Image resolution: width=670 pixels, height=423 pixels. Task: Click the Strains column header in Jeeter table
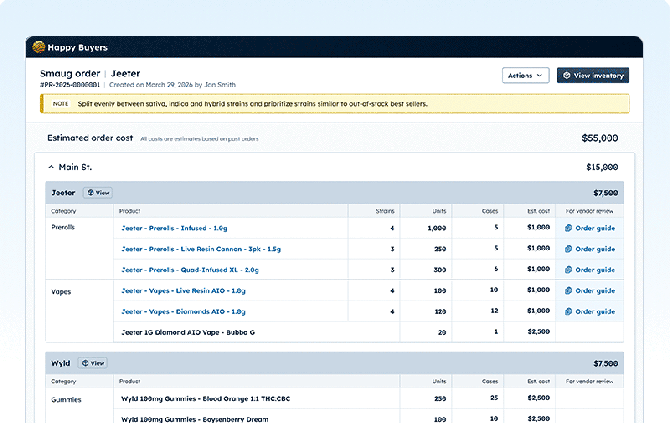pos(385,211)
